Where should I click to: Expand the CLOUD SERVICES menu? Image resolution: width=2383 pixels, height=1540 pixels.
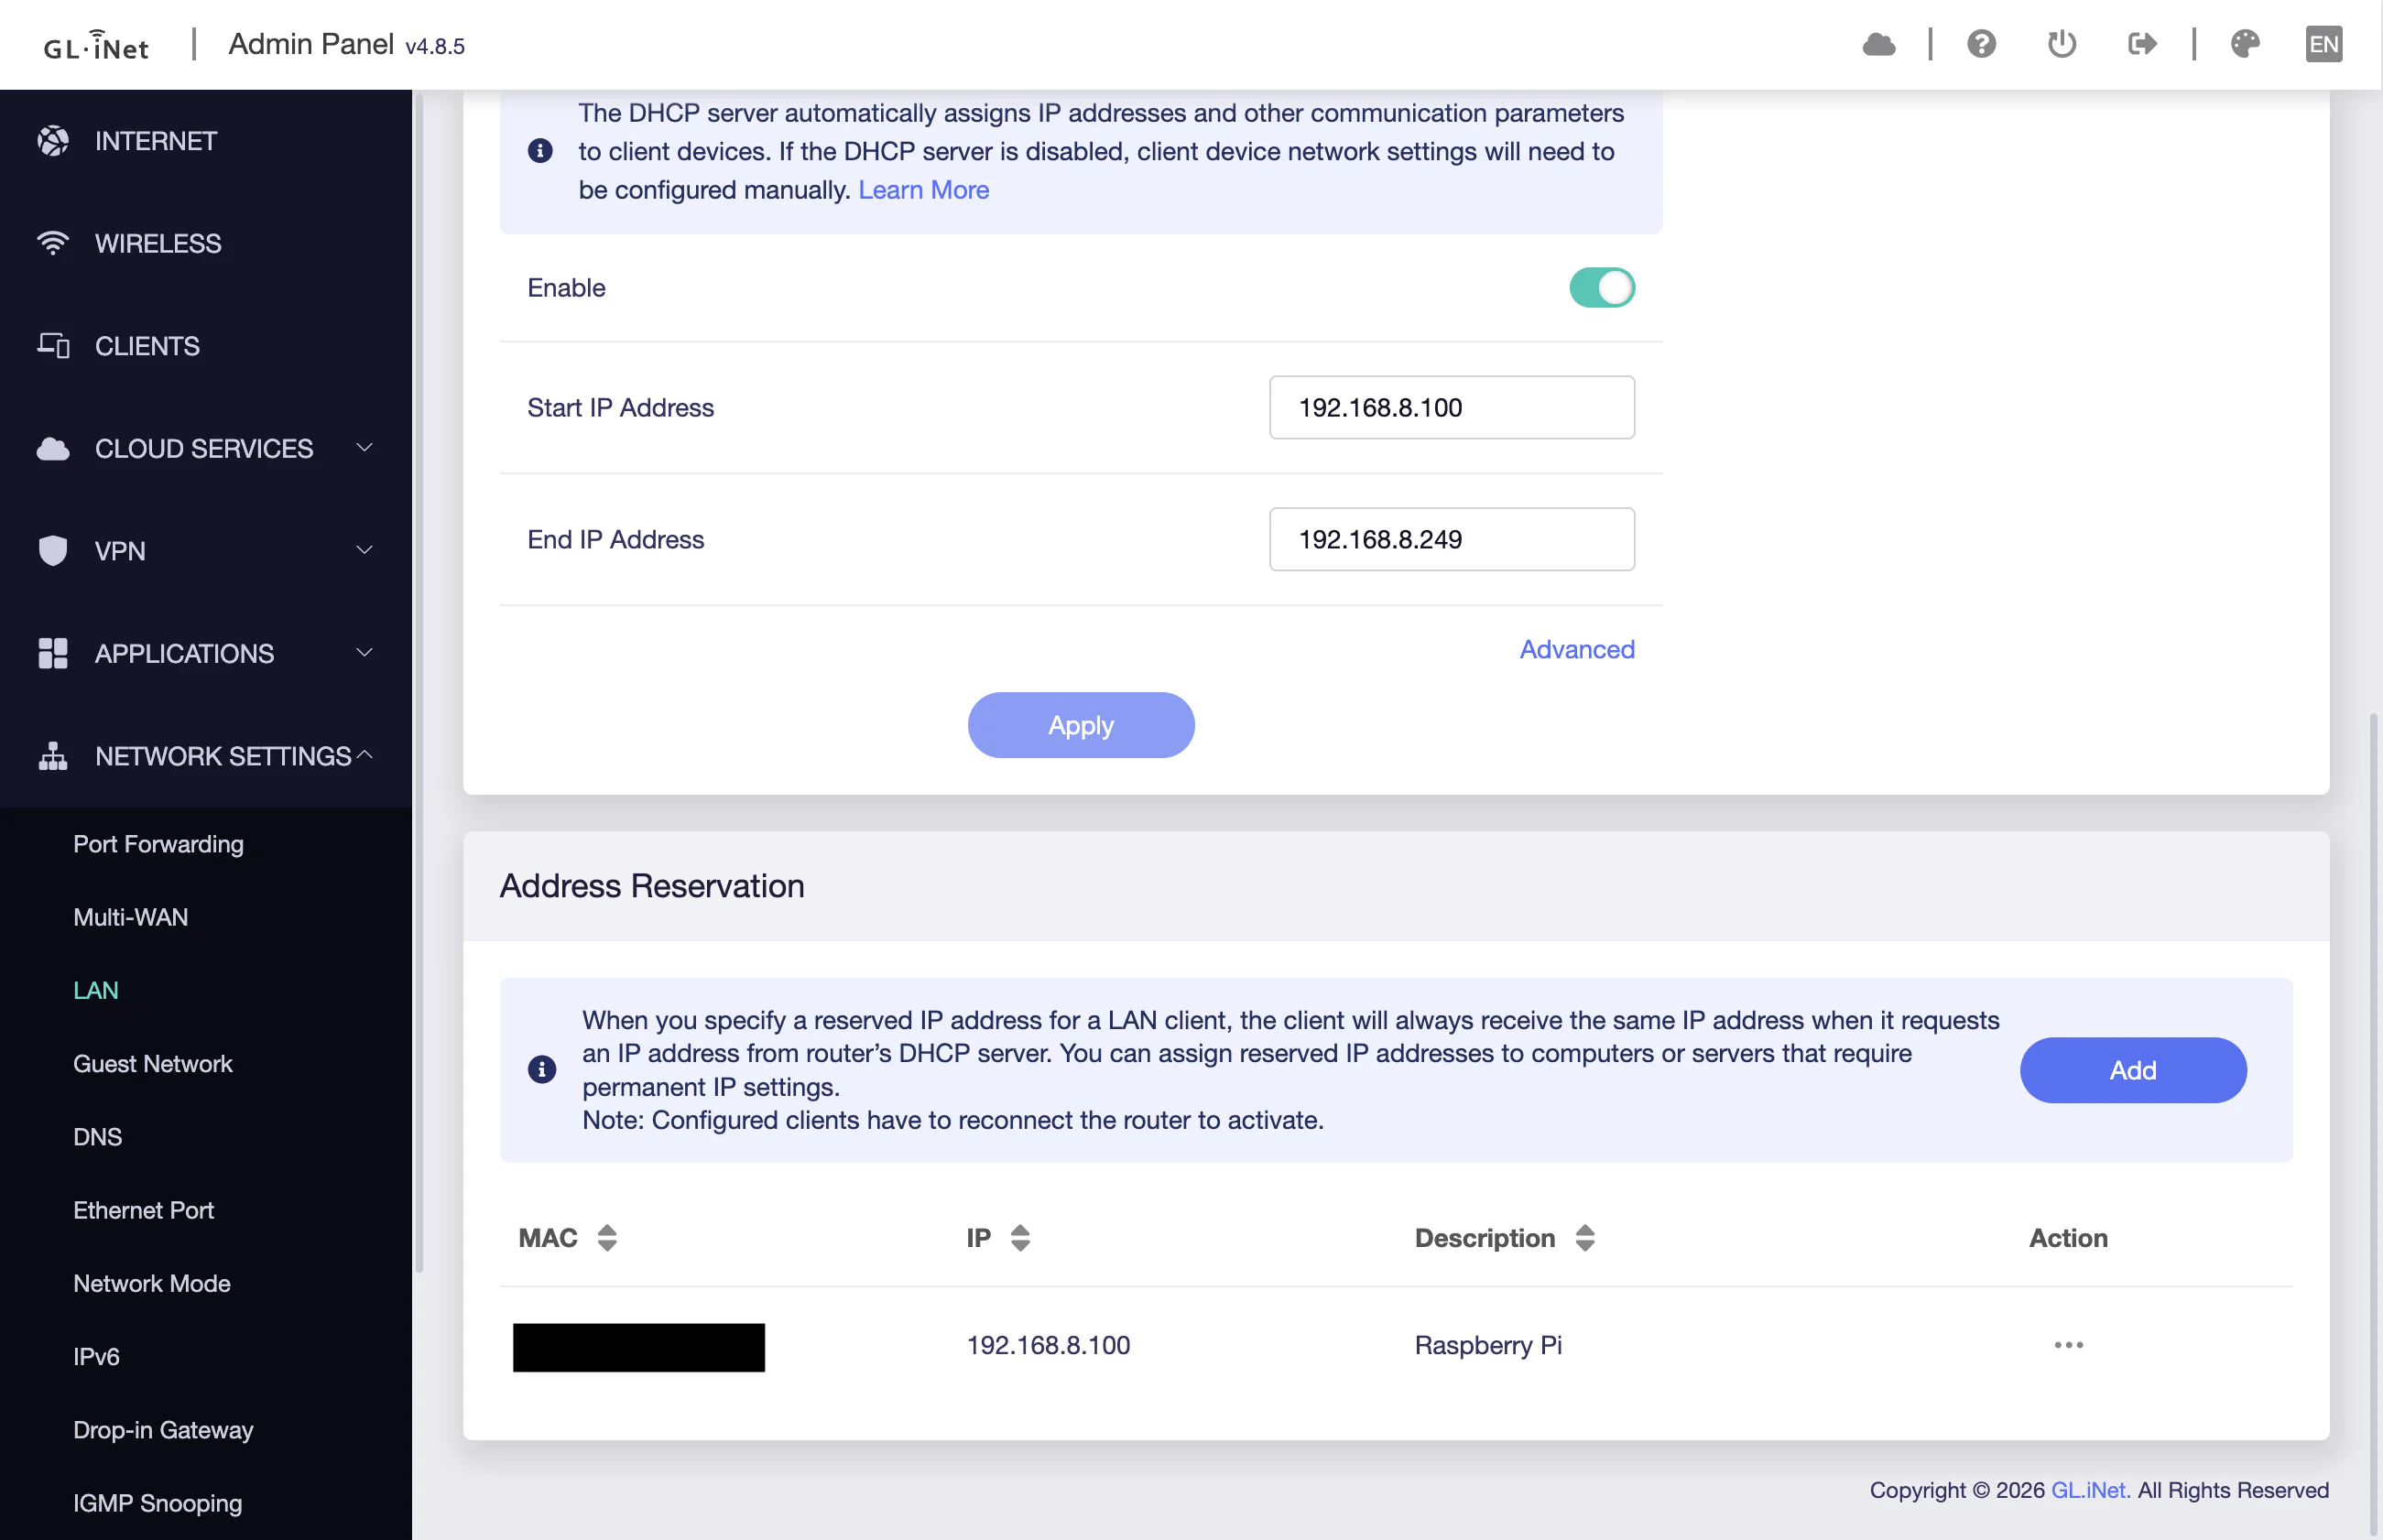[206, 448]
